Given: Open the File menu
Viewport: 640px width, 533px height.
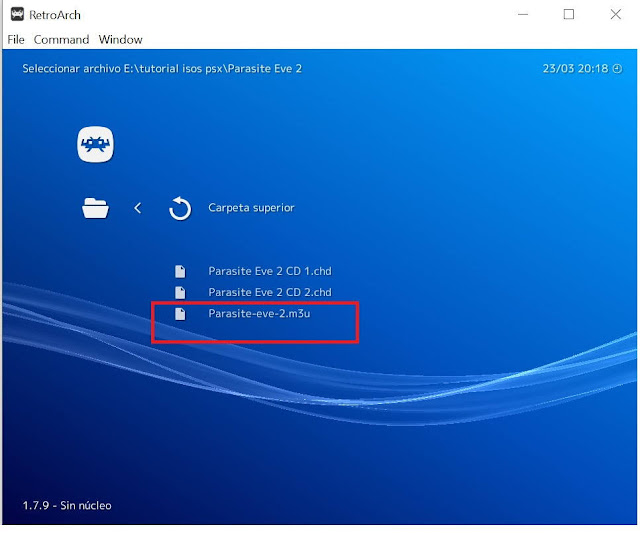Looking at the screenshot, I should coord(16,40).
